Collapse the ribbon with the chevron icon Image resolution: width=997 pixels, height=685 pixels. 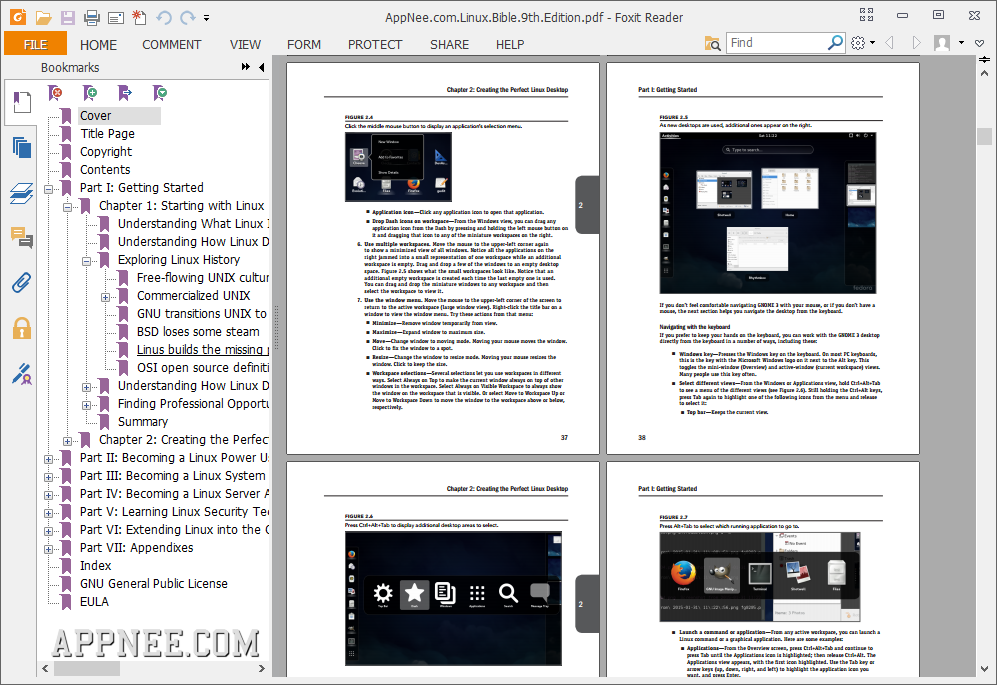click(x=980, y=43)
